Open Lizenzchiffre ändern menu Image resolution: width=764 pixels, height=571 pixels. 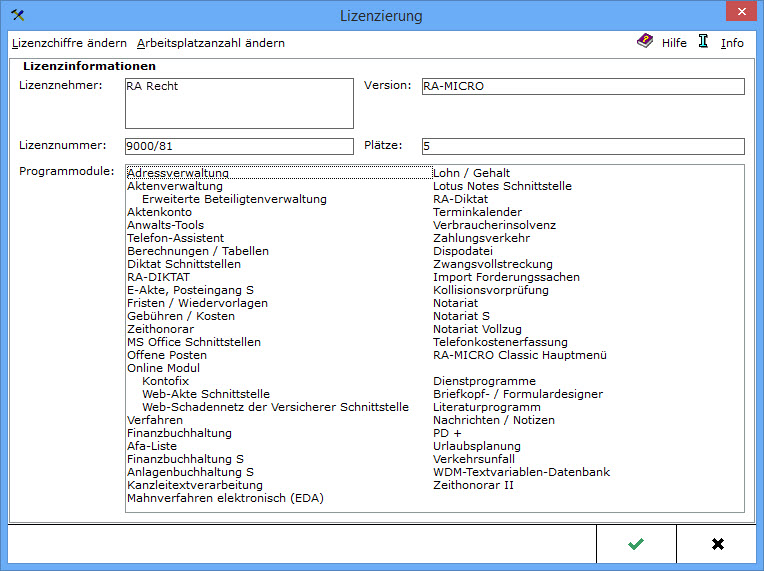[69, 43]
